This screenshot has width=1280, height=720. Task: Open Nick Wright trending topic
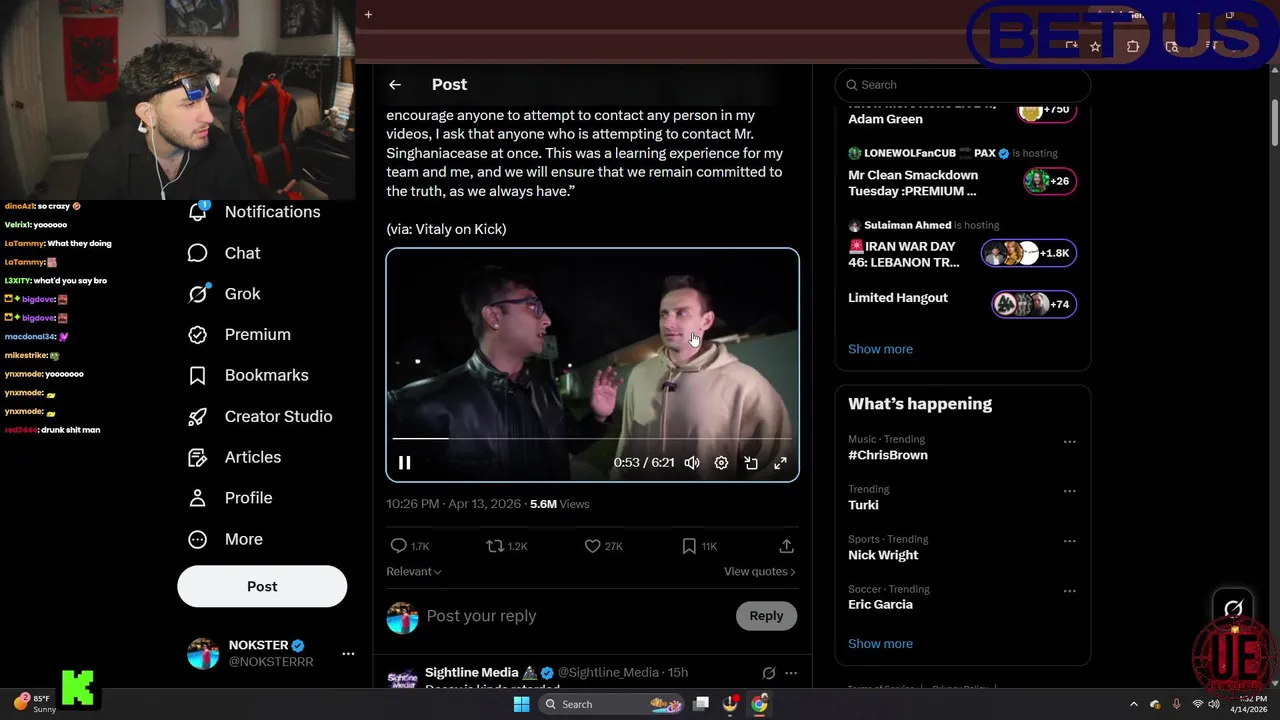click(883, 555)
